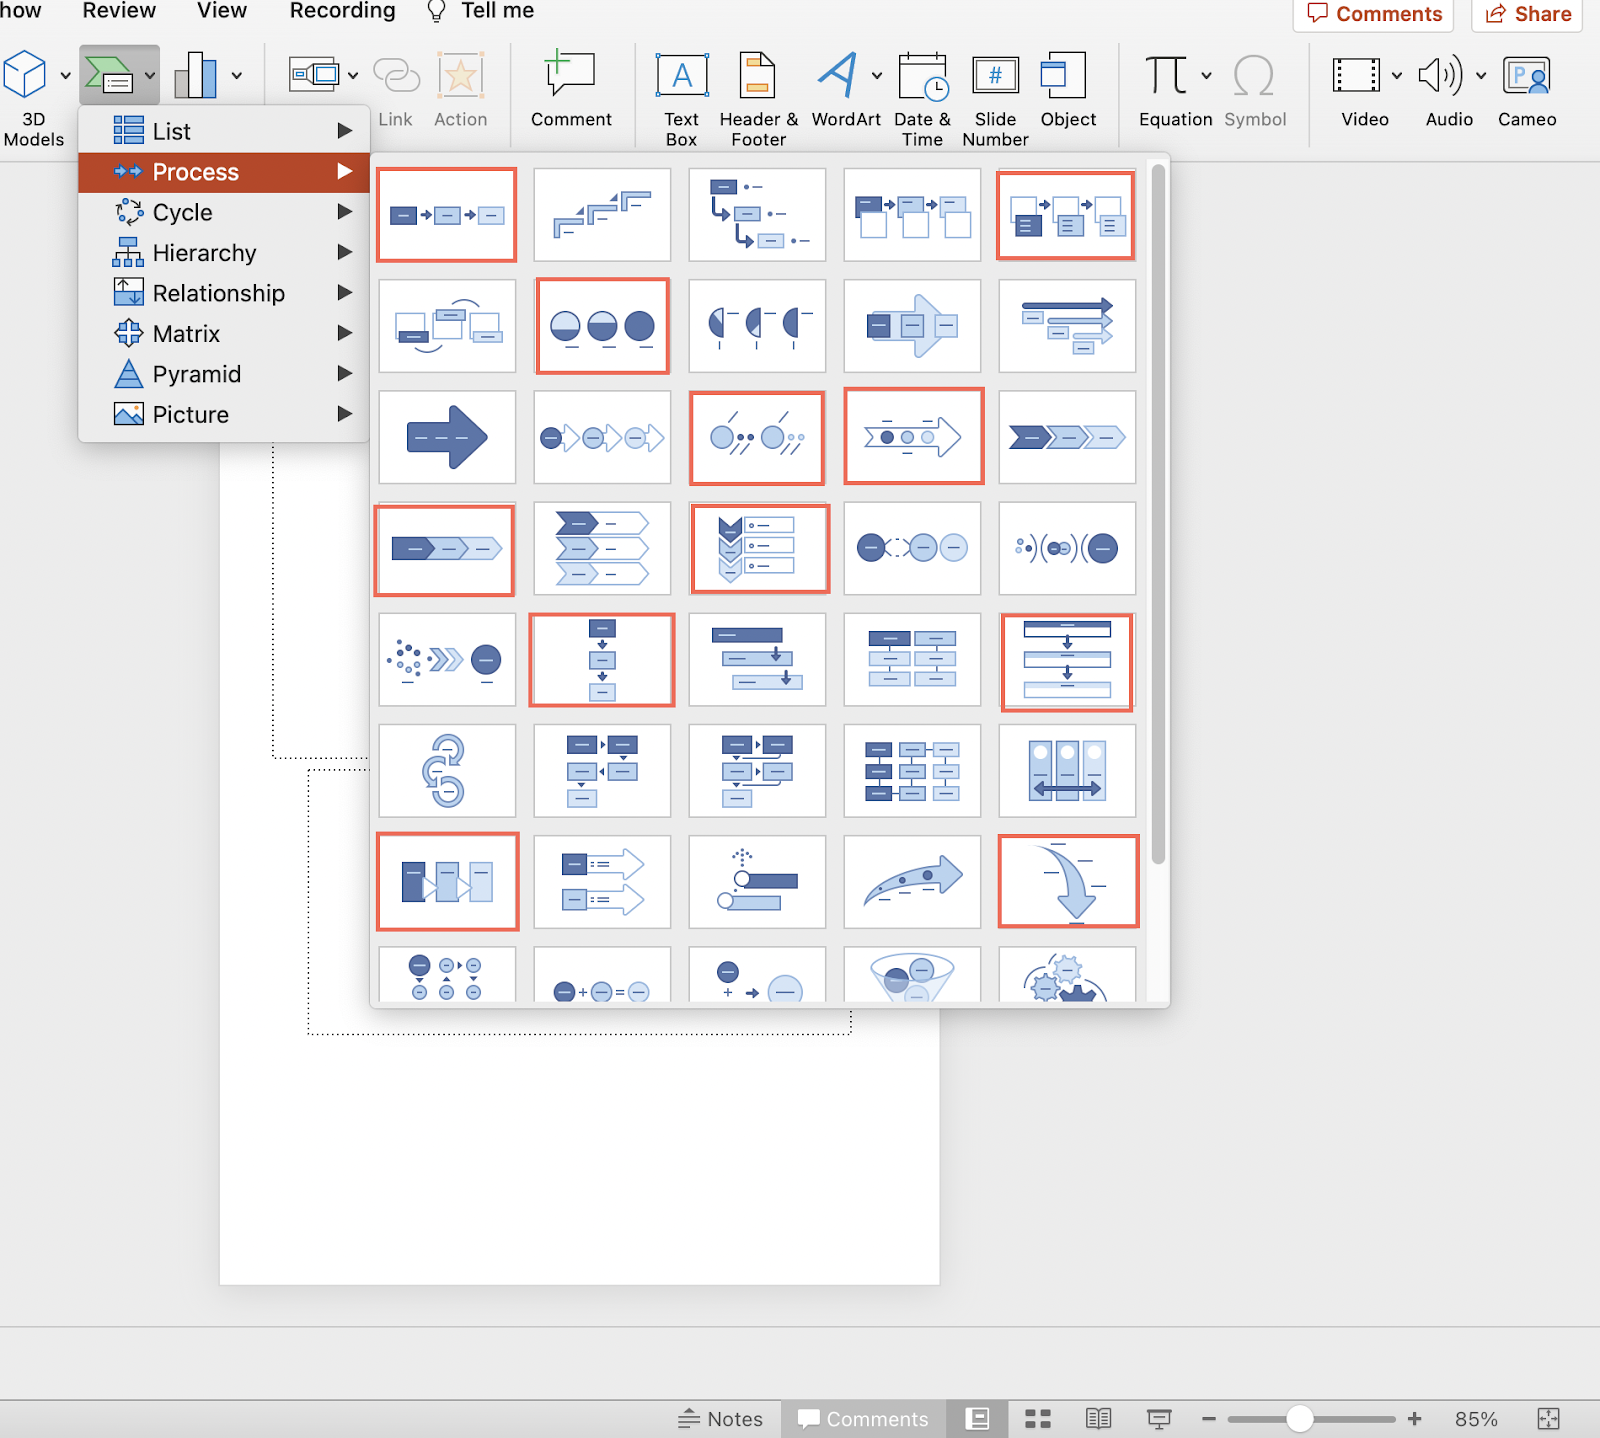Insert the Slide Number
The height and width of the screenshot is (1438, 1600).
[x=994, y=90]
